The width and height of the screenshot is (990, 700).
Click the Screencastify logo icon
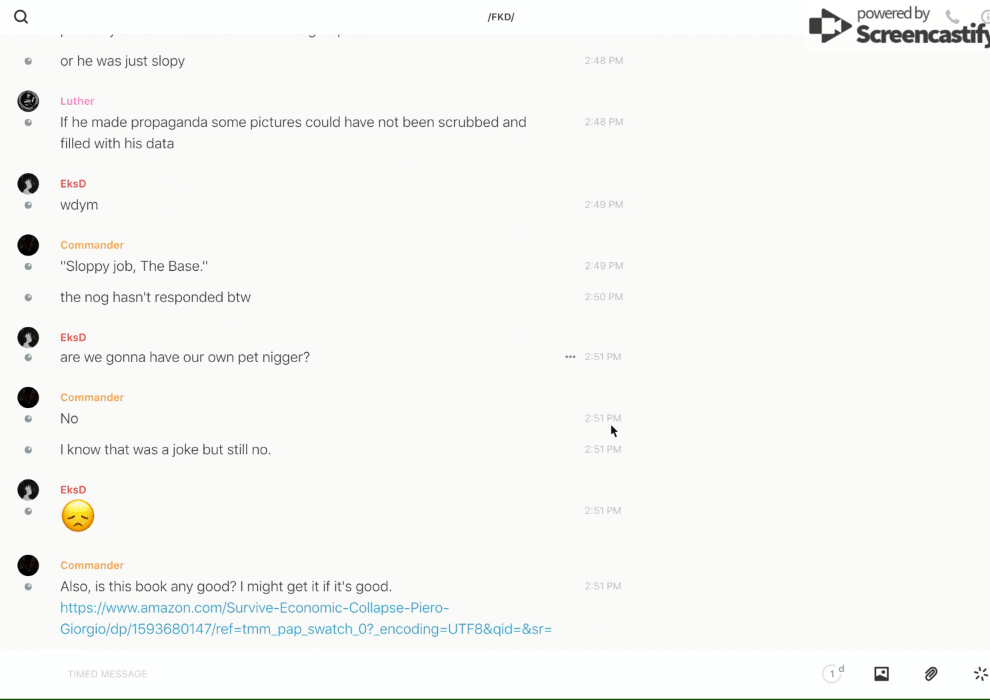click(829, 26)
